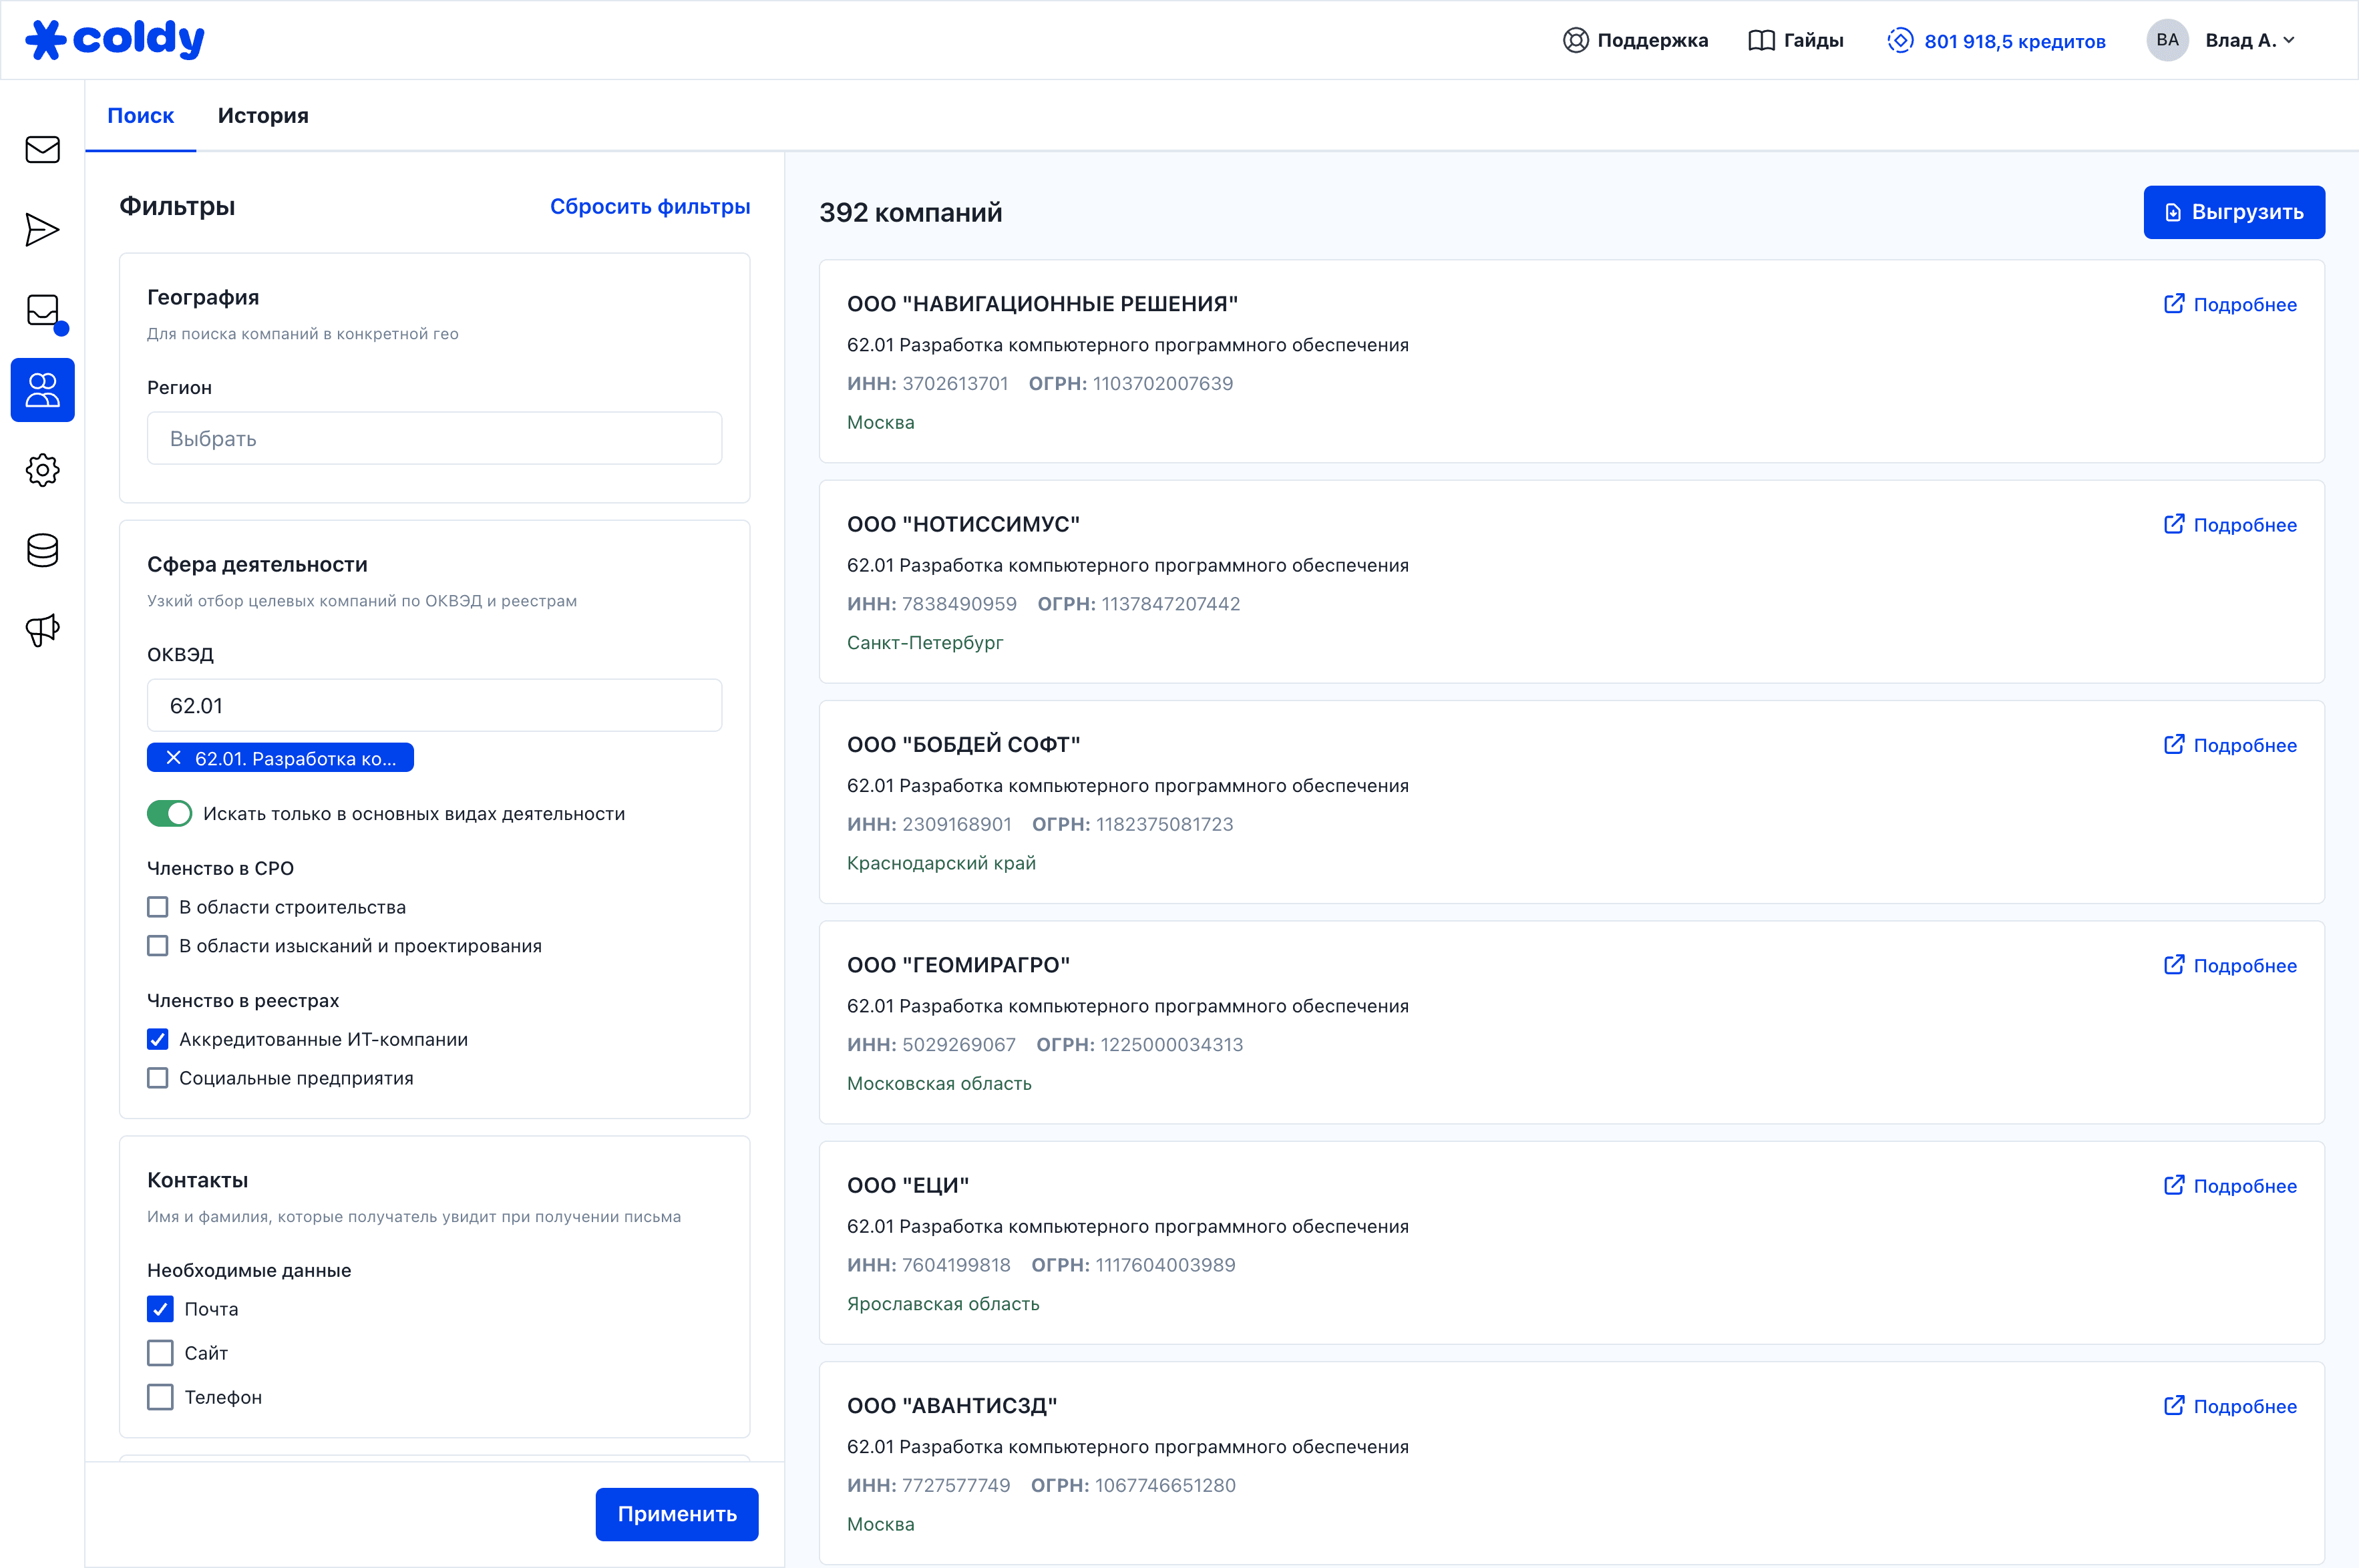Open the inbox tray sidebar icon
The image size is (2359, 1568).
(42, 310)
